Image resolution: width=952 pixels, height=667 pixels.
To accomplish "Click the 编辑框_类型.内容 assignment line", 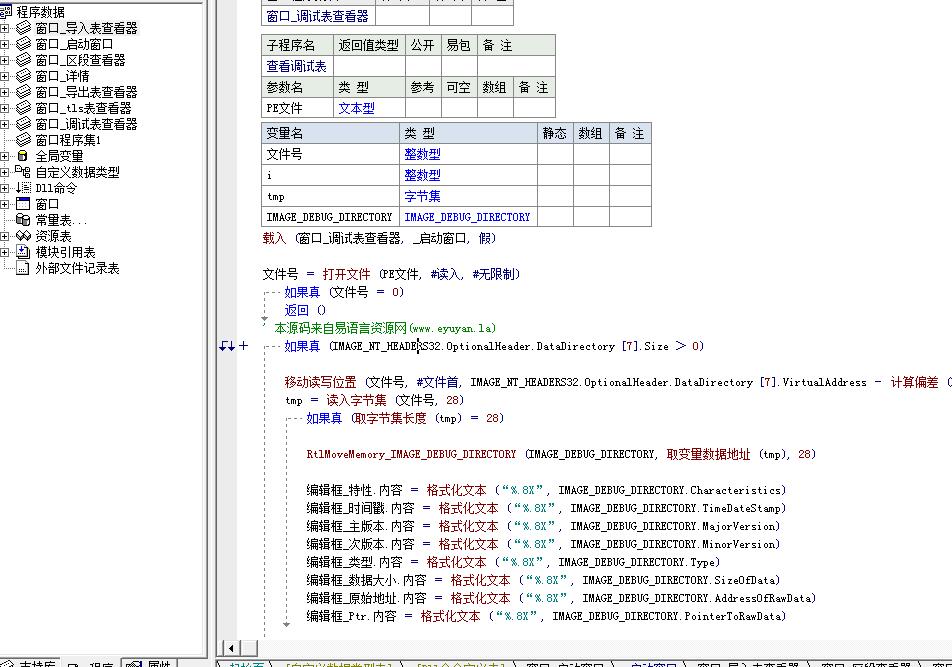I will (x=512, y=563).
